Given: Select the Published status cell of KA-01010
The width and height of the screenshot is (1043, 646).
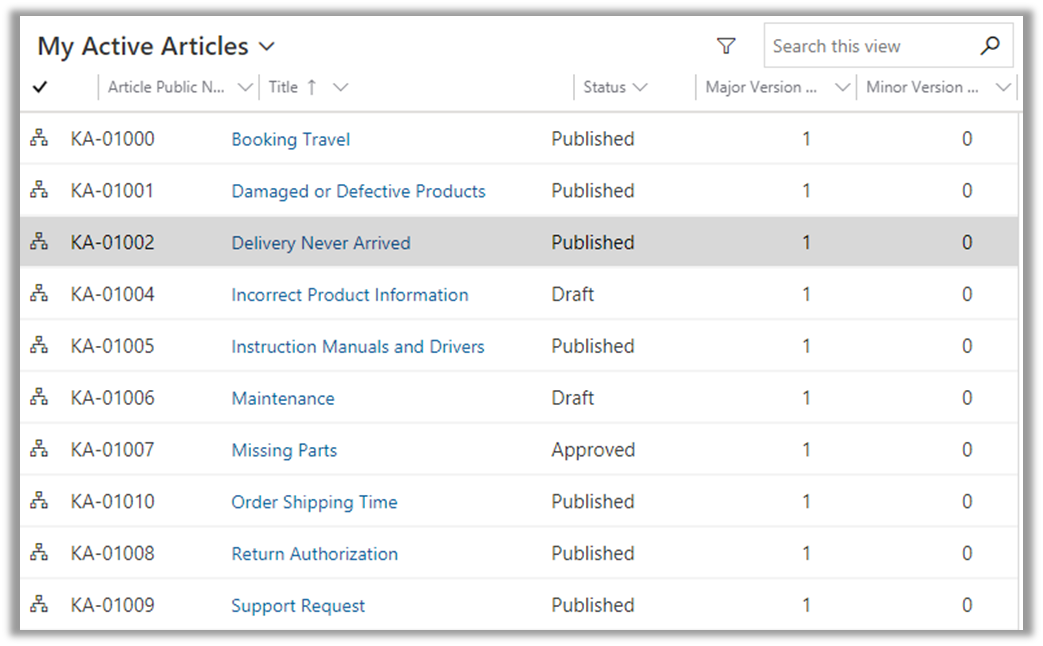Looking at the screenshot, I should pos(593,502).
